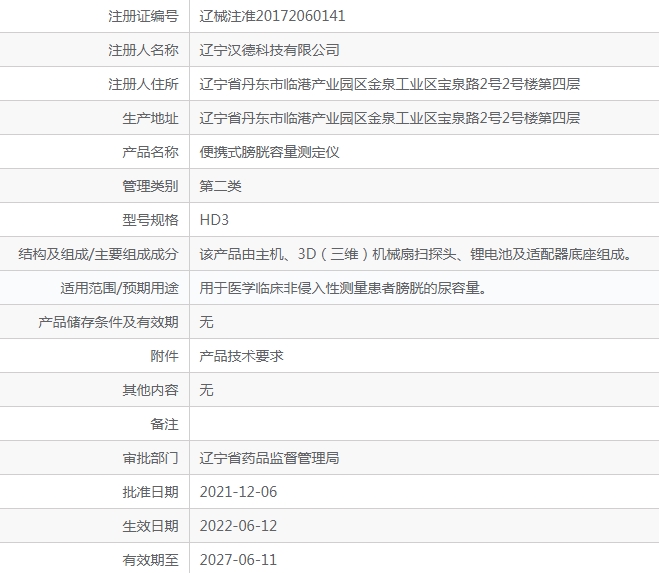Click the 产品储存条件及有效期 label
This screenshot has width=659, height=573.
(x=108, y=322)
